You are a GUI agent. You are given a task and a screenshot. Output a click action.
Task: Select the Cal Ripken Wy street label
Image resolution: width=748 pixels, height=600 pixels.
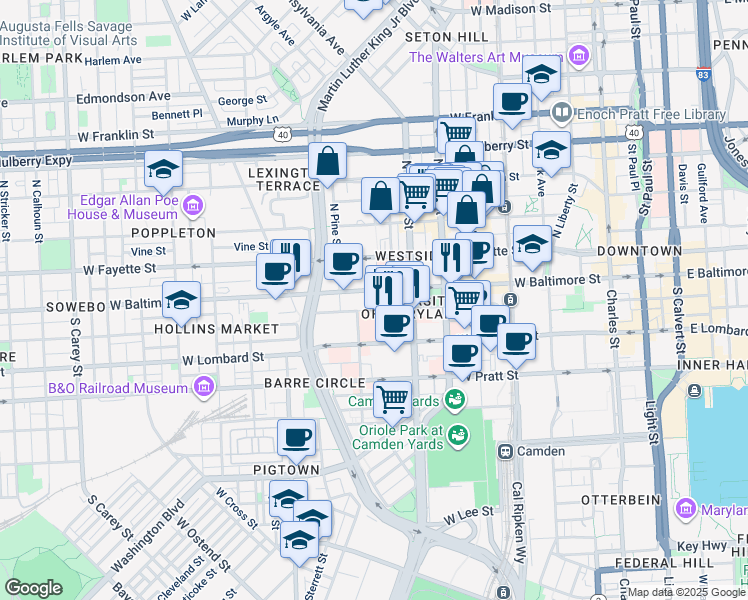click(518, 522)
